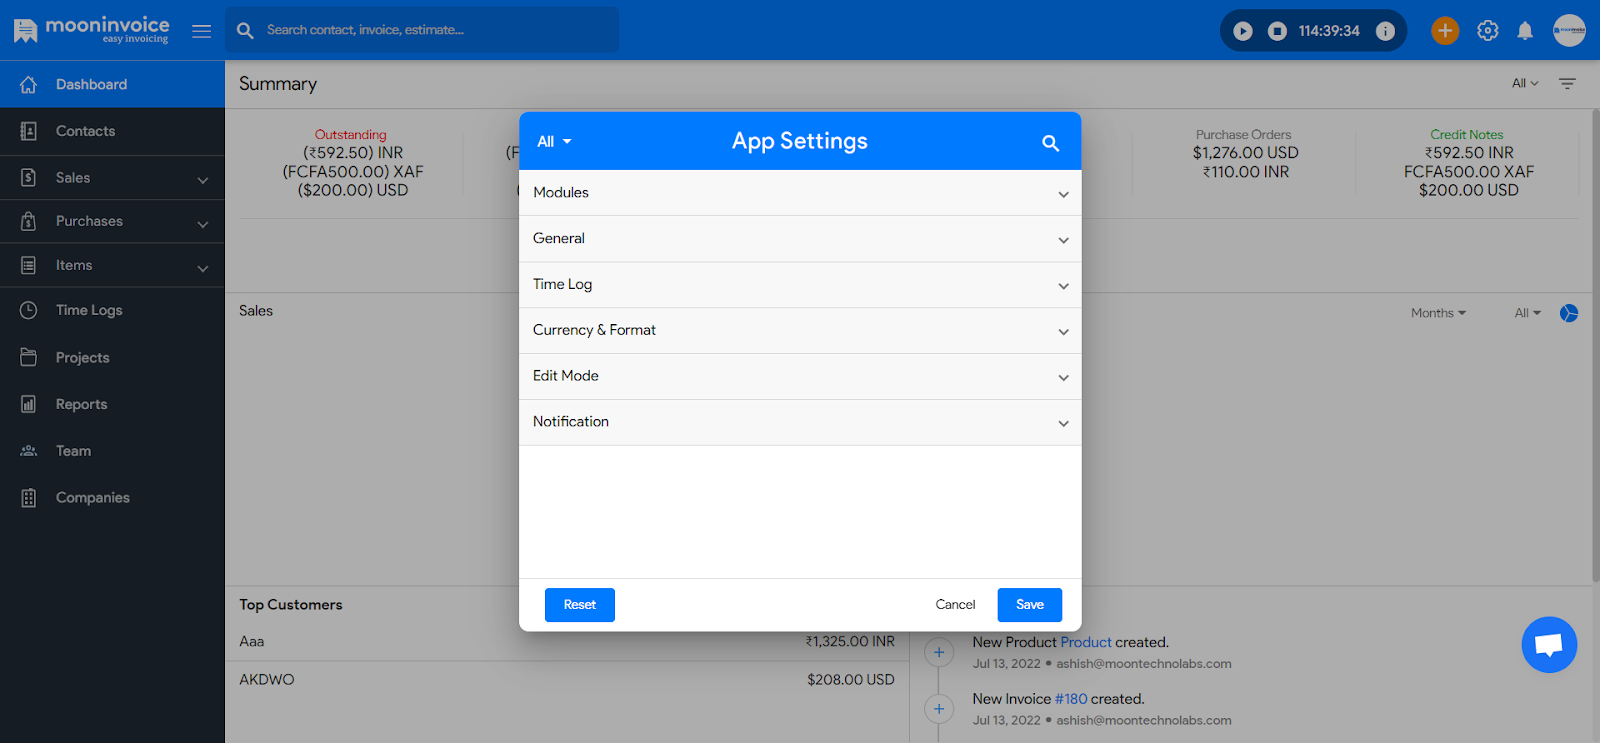The width and height of the screenshot is (1600, 743).
Task: Click the search icon in App Settings header
Action: pos(1050,143)
